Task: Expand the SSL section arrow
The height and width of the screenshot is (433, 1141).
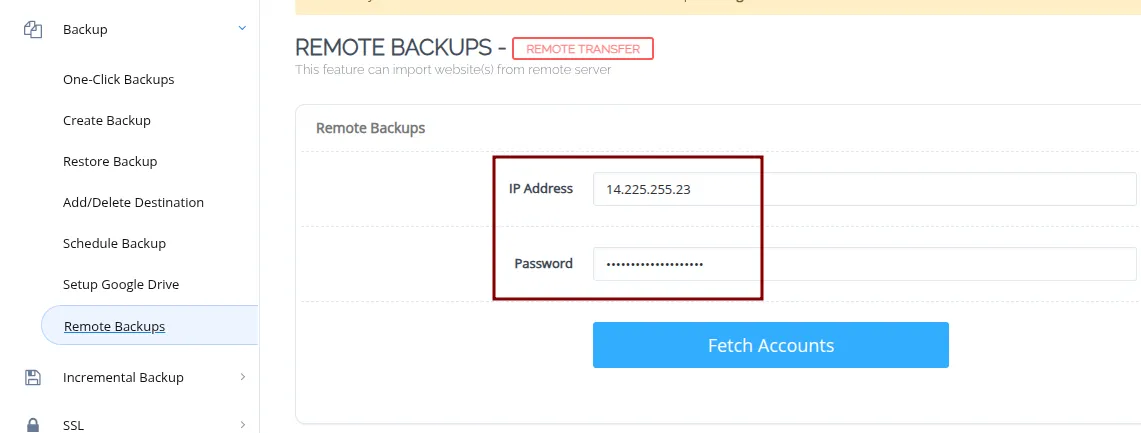Action: pyautogui.click(x=242, y=425)
